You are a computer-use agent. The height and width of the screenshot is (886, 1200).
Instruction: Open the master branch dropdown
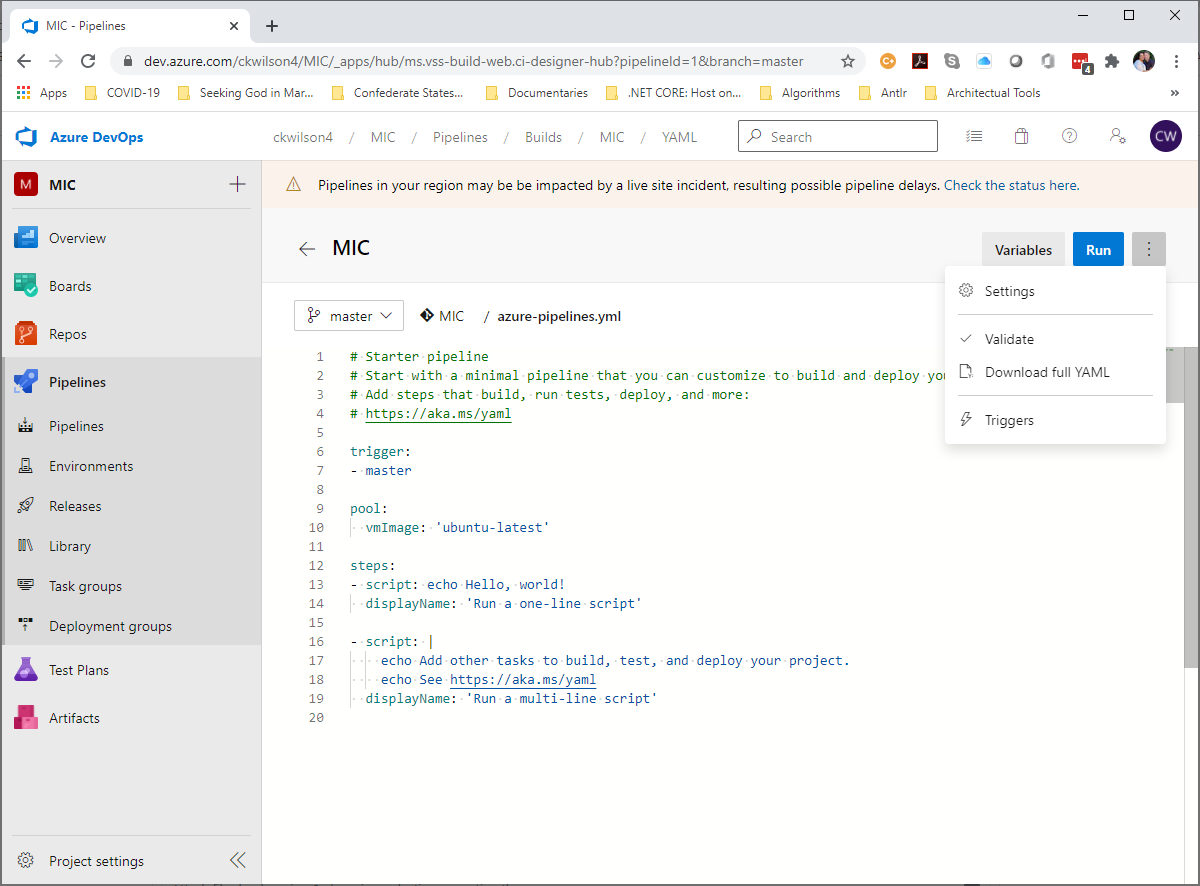pos(348,315)
